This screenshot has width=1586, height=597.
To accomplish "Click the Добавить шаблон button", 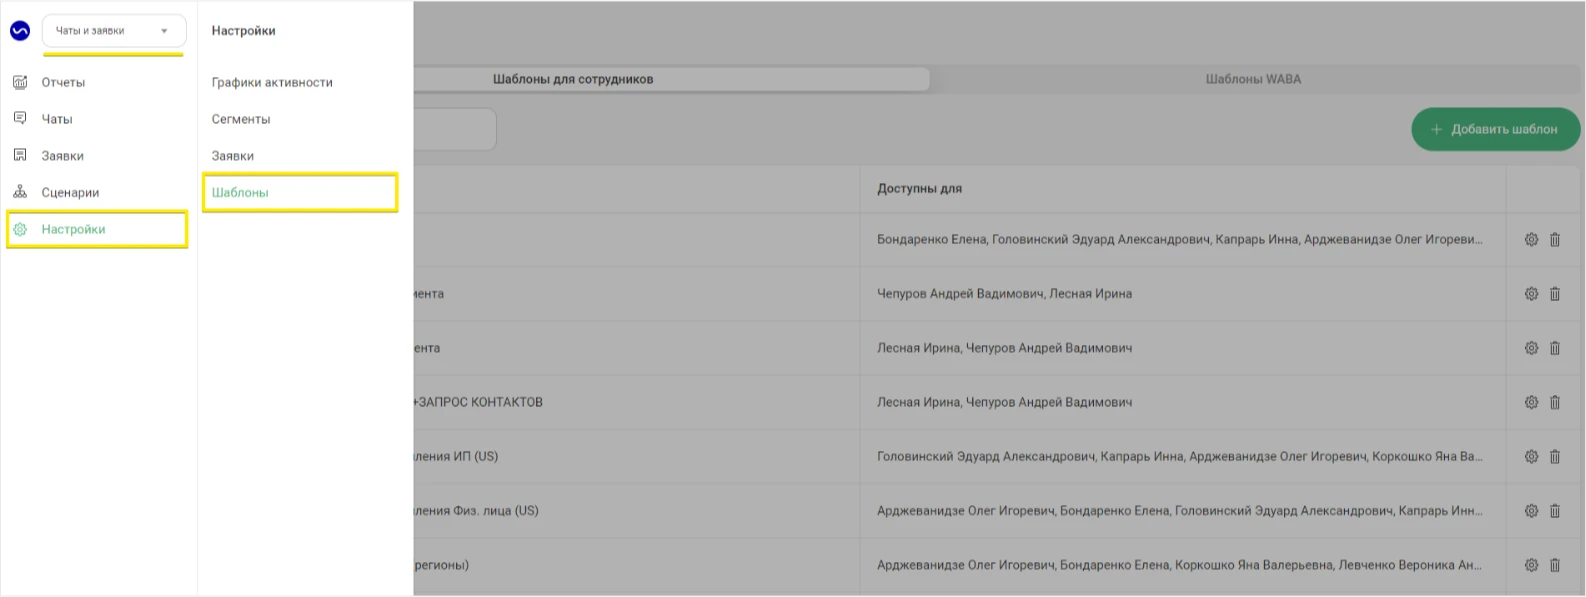I will (1495, 129).
